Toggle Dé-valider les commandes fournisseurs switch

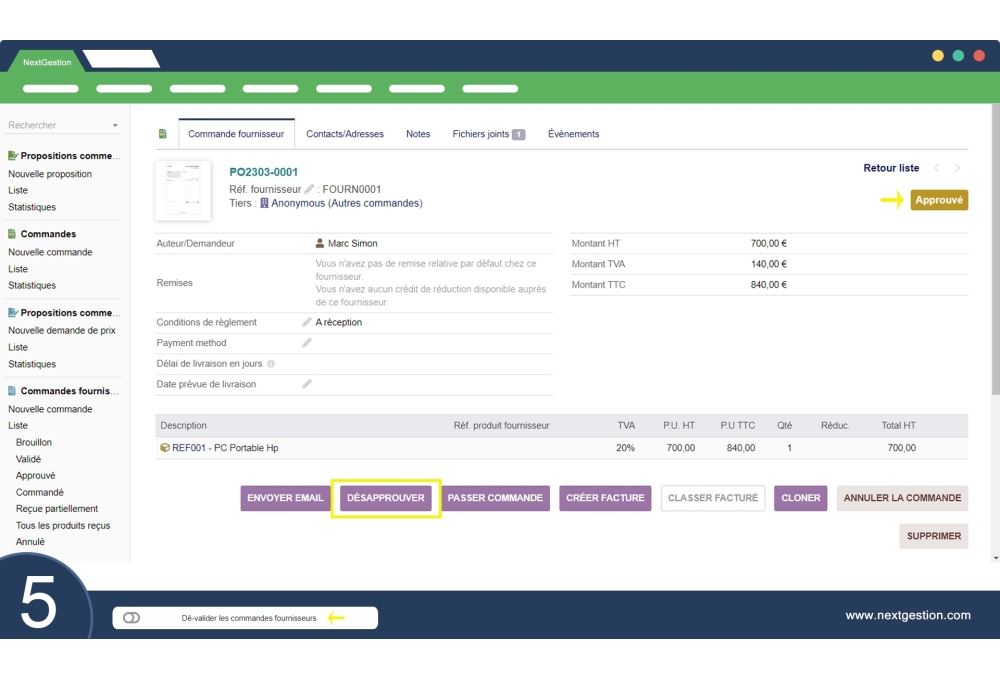click(x=131, y=617)
